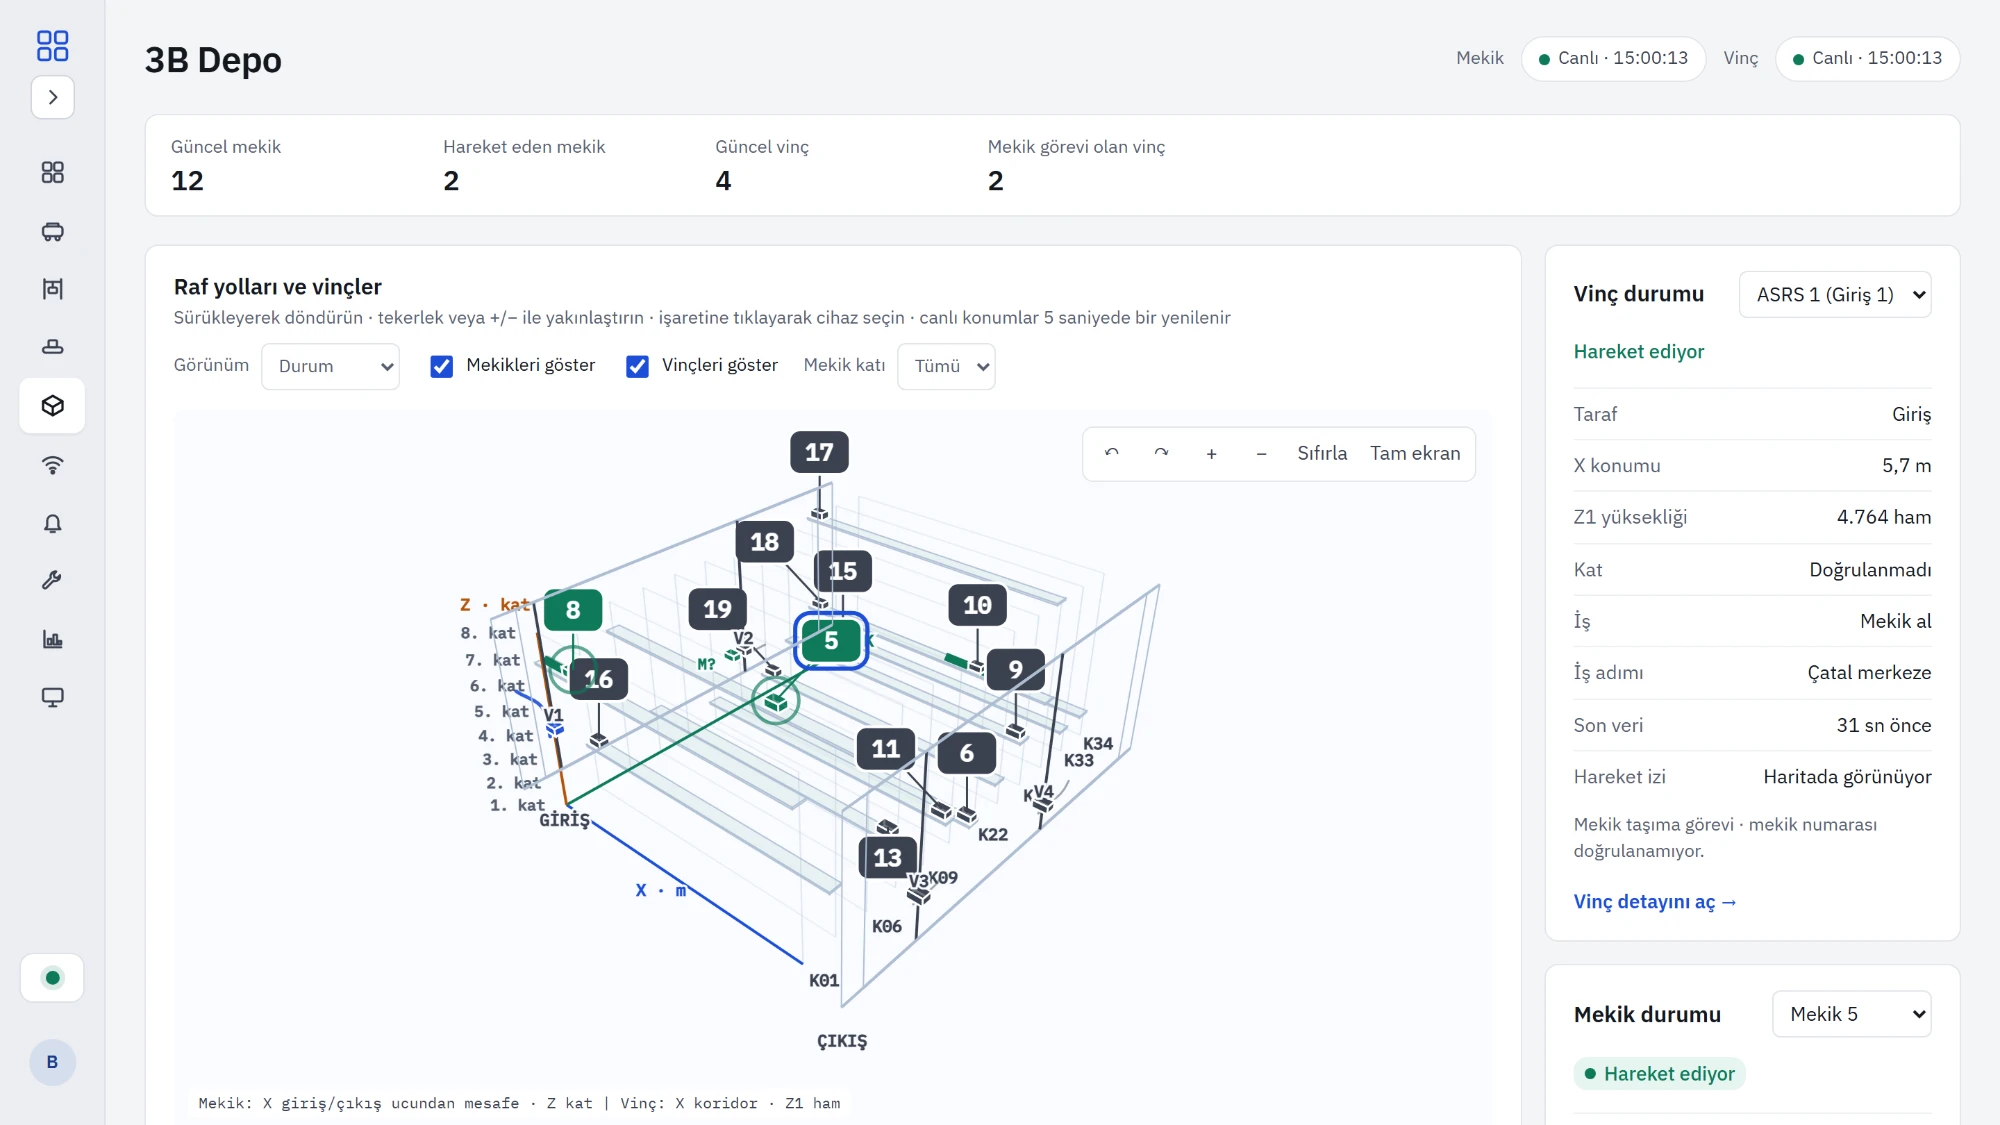This screenshot has width=2000, height=1125.
Task: Click the app logo grid icon
Action: click(52, 46)
